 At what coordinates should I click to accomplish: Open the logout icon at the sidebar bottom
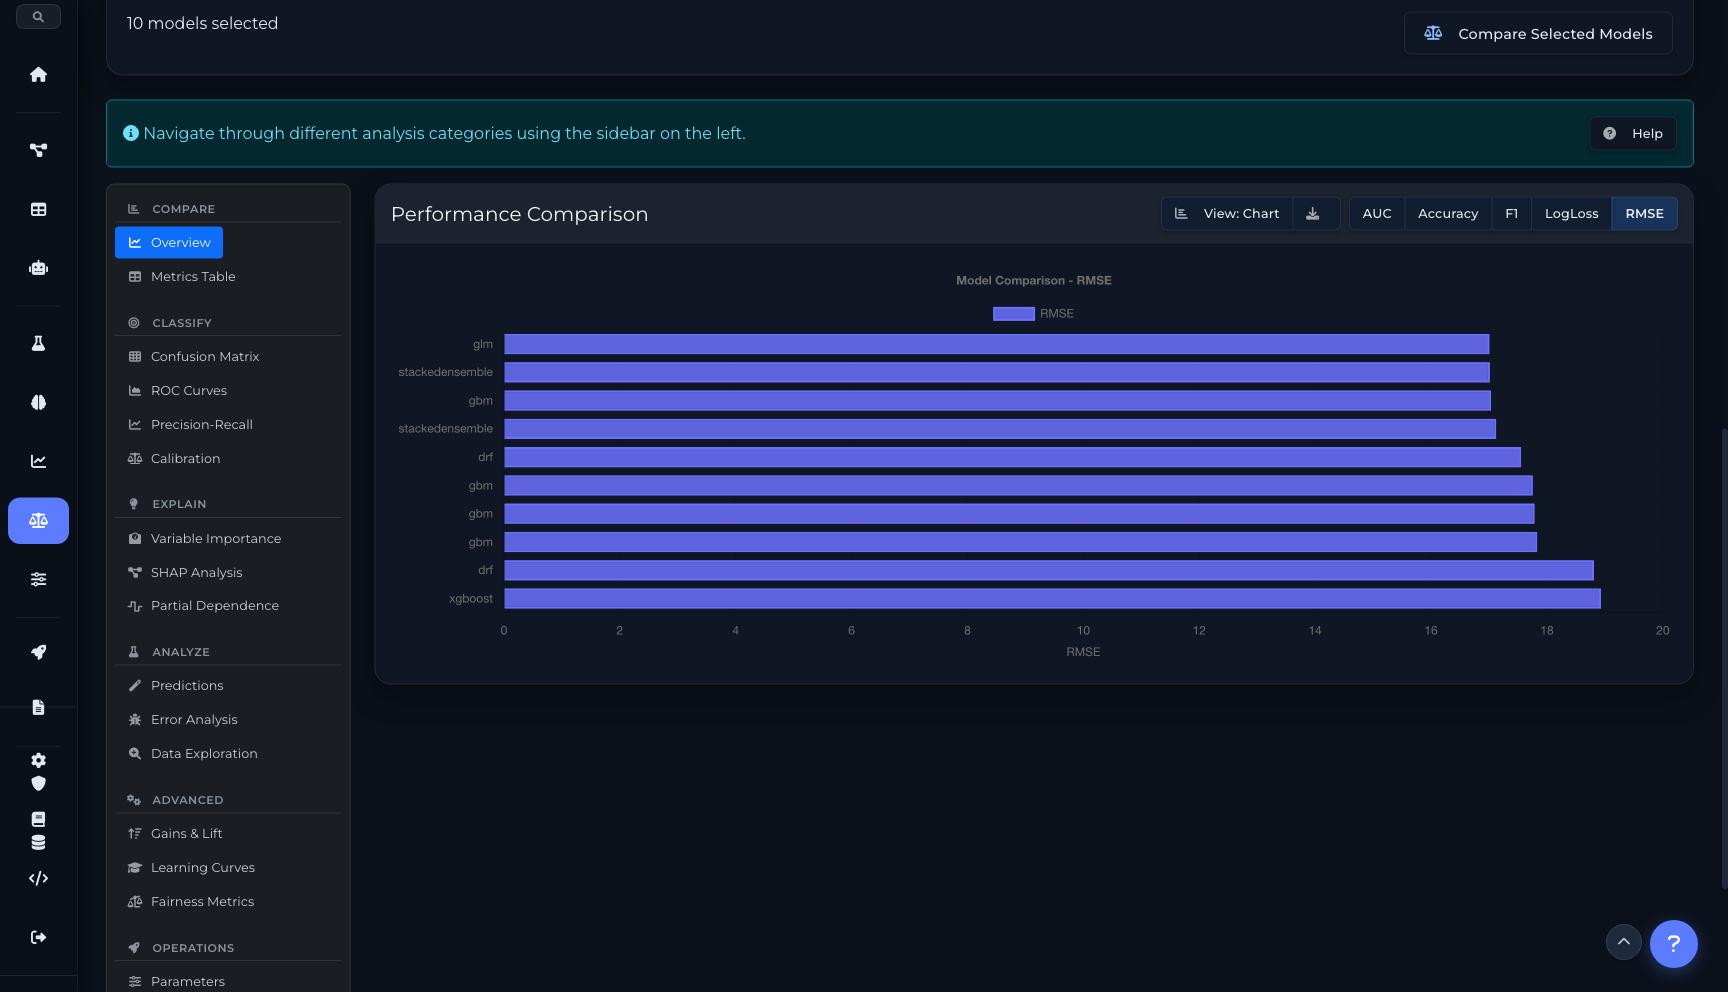tap(38, 937)
